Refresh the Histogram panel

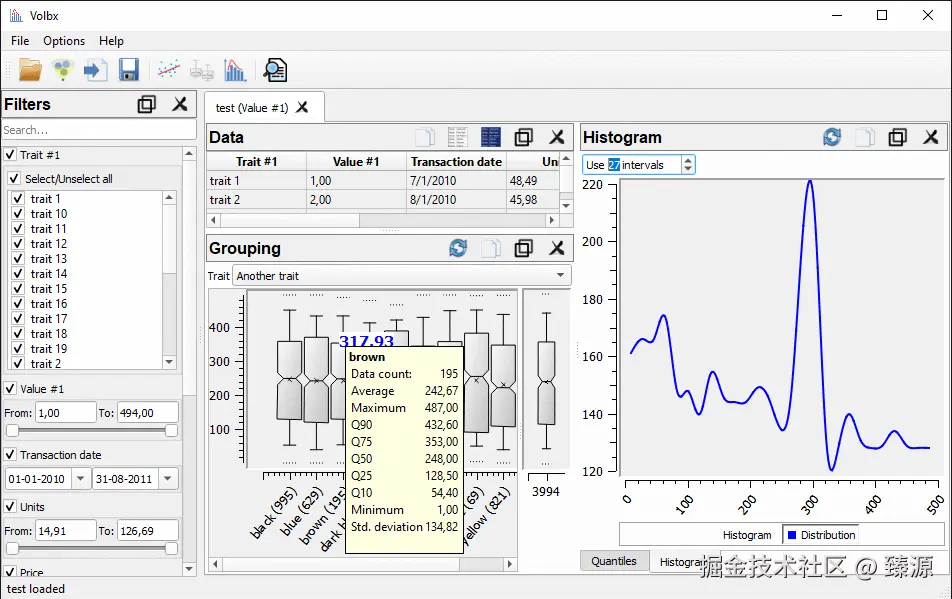tap(832, 137)
